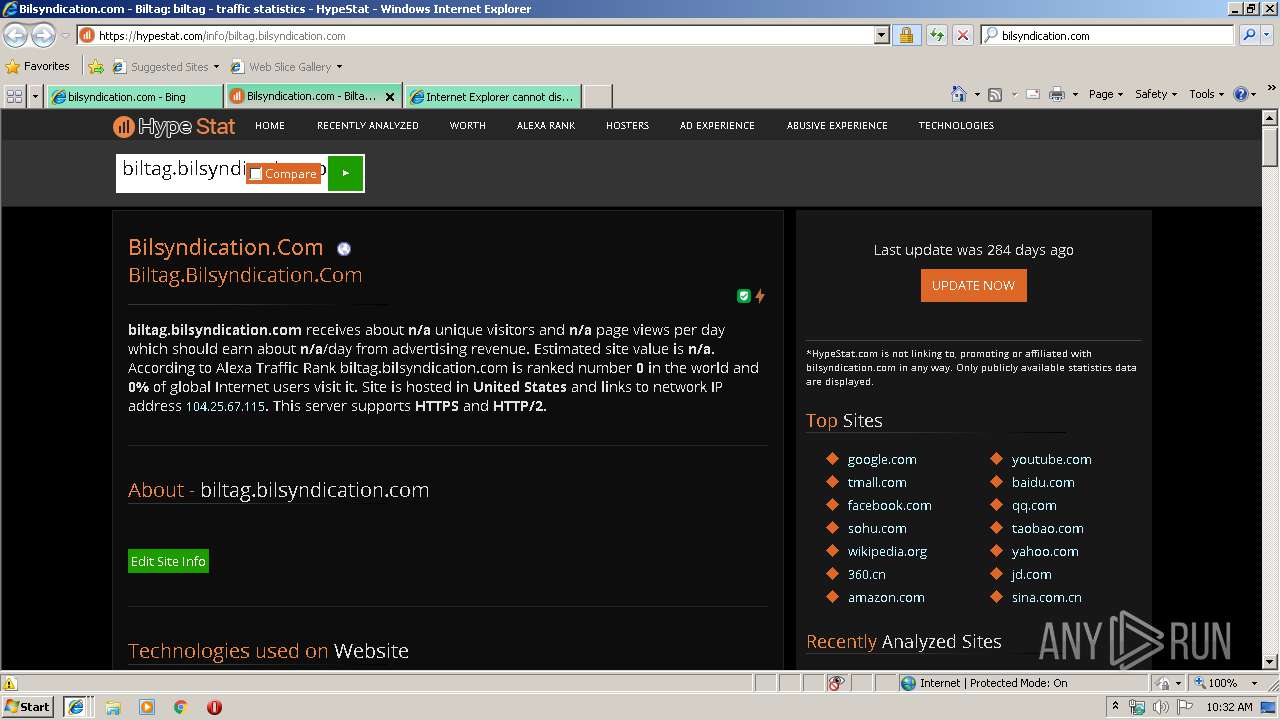The image size is (1280, 720).
Task: Open the AD EXPERIENCE menu item
Action: click(717, 126)
